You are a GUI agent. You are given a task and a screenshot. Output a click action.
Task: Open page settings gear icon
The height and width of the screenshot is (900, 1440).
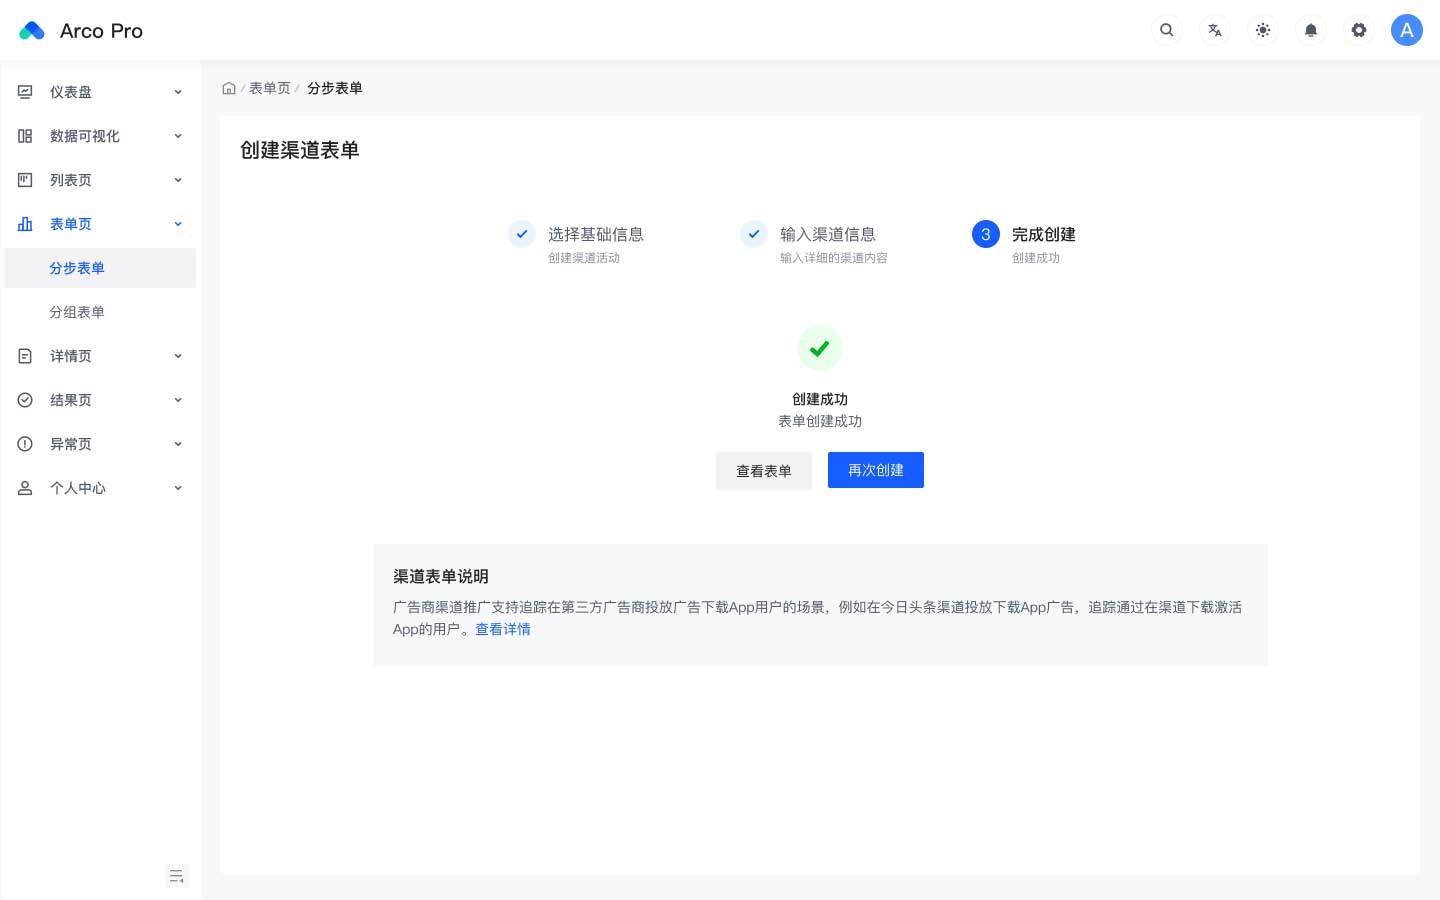(x=1359, y=30)
